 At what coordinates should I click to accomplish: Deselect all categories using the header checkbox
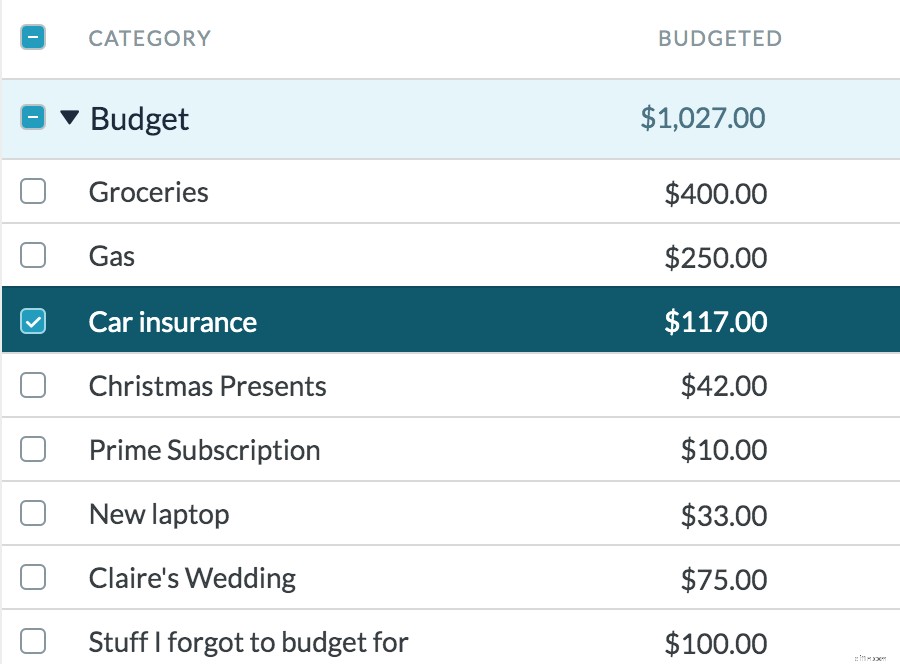coord(33,37)
